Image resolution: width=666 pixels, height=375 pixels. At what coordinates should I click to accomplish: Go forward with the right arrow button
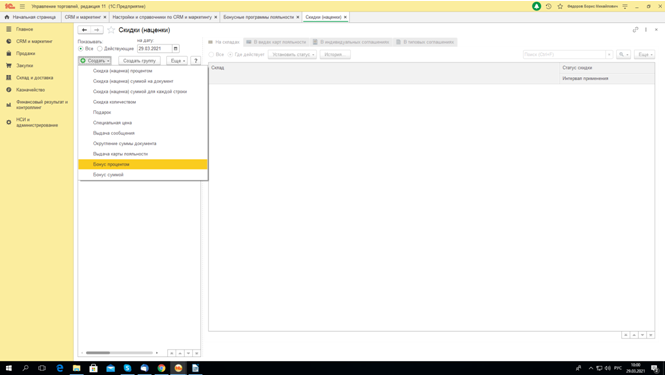(x=96, y=30)
